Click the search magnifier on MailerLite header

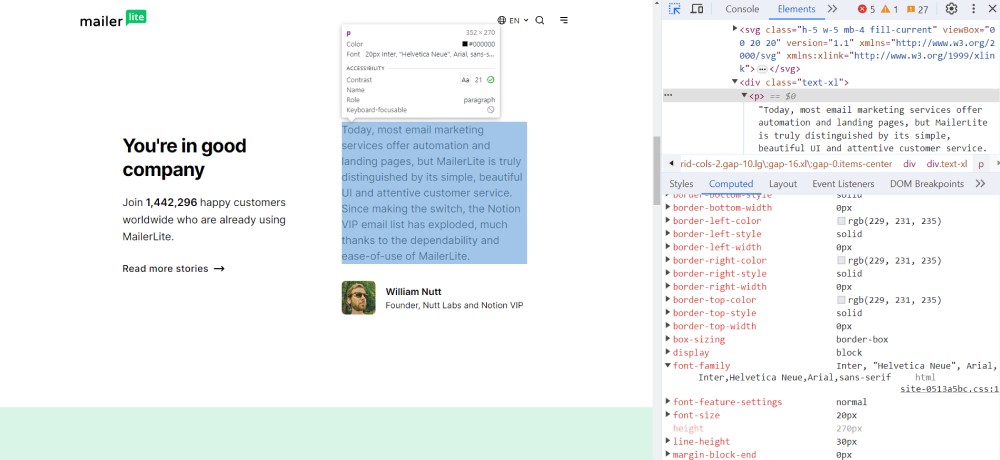[540, 20]
